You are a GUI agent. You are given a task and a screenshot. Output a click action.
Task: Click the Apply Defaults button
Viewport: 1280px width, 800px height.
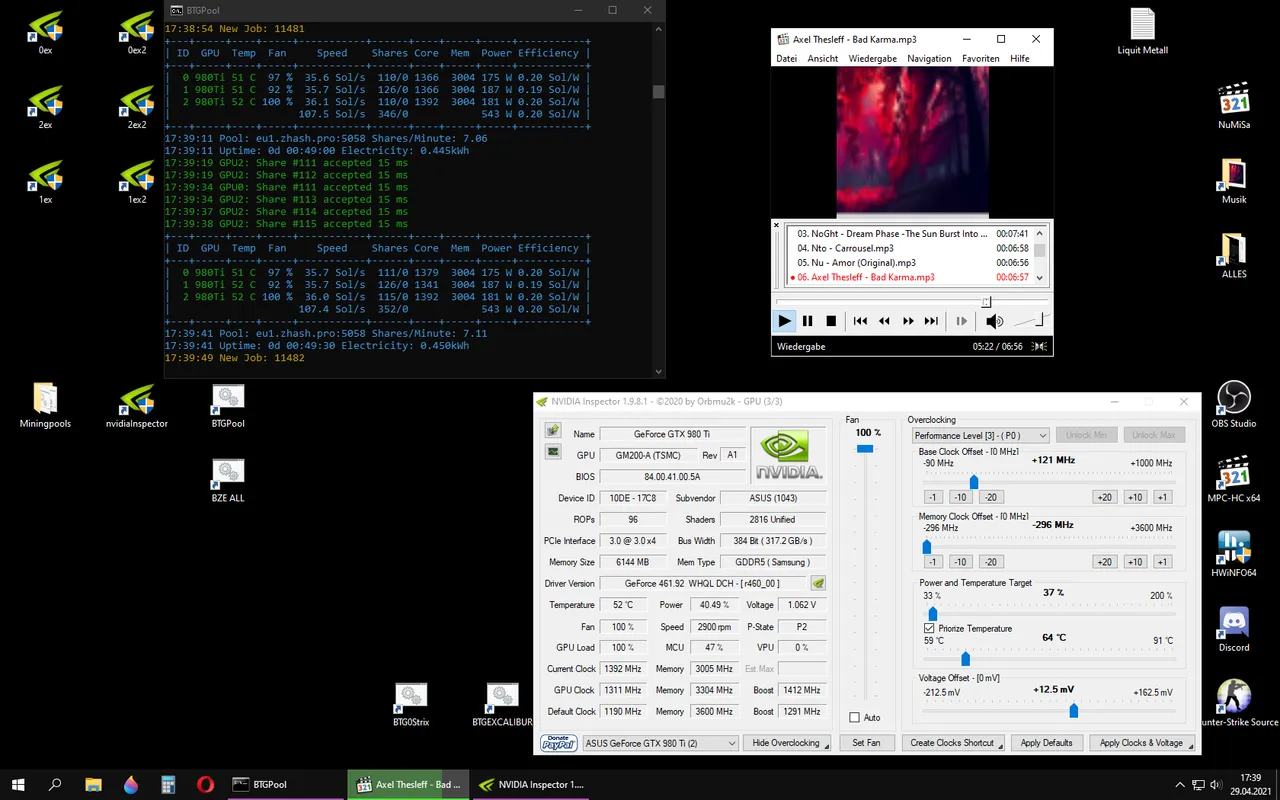(x=1046, y=743)
